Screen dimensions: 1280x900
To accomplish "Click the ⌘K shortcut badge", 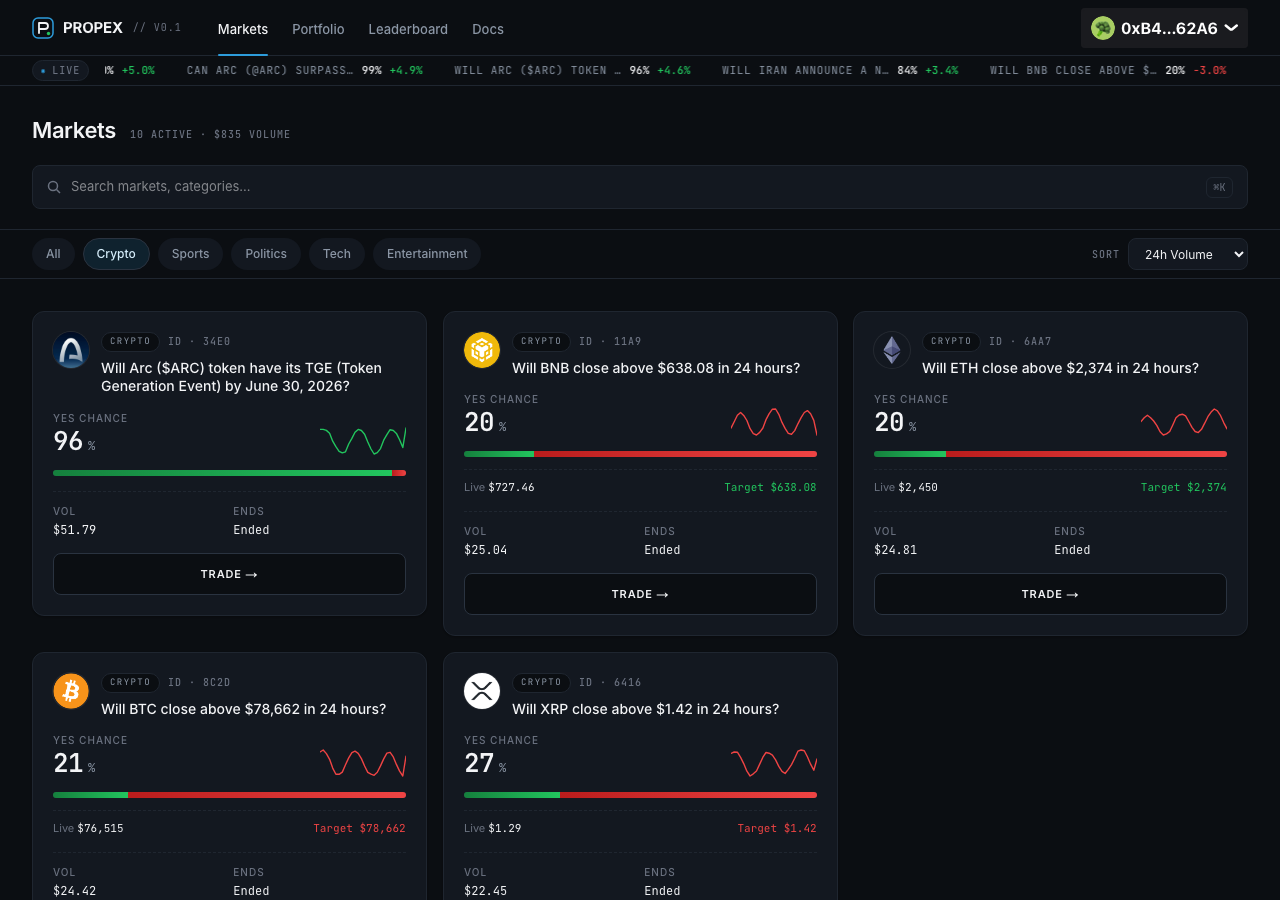I will point(1219,187).
